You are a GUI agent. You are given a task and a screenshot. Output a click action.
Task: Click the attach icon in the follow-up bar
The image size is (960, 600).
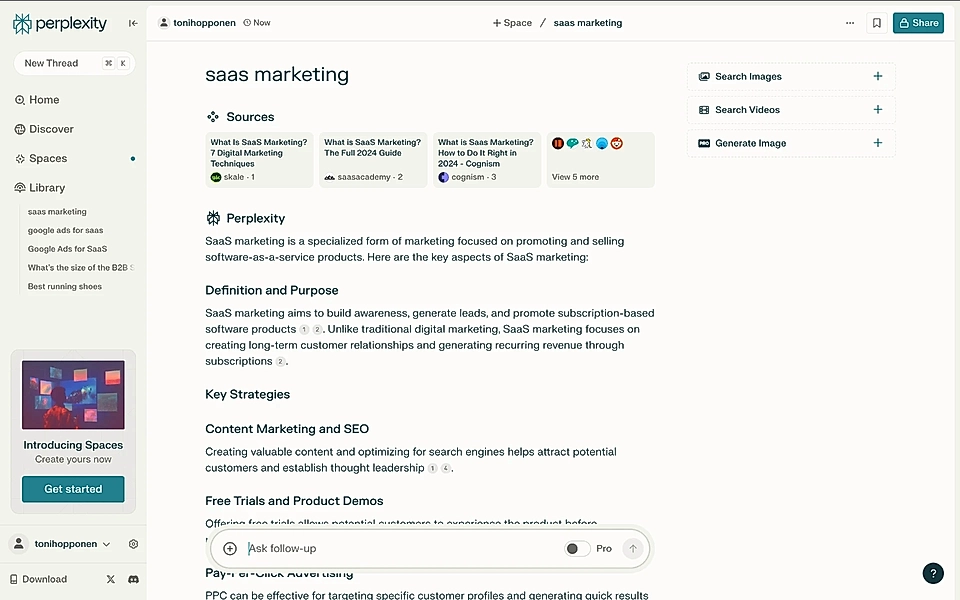click(230, 548)
